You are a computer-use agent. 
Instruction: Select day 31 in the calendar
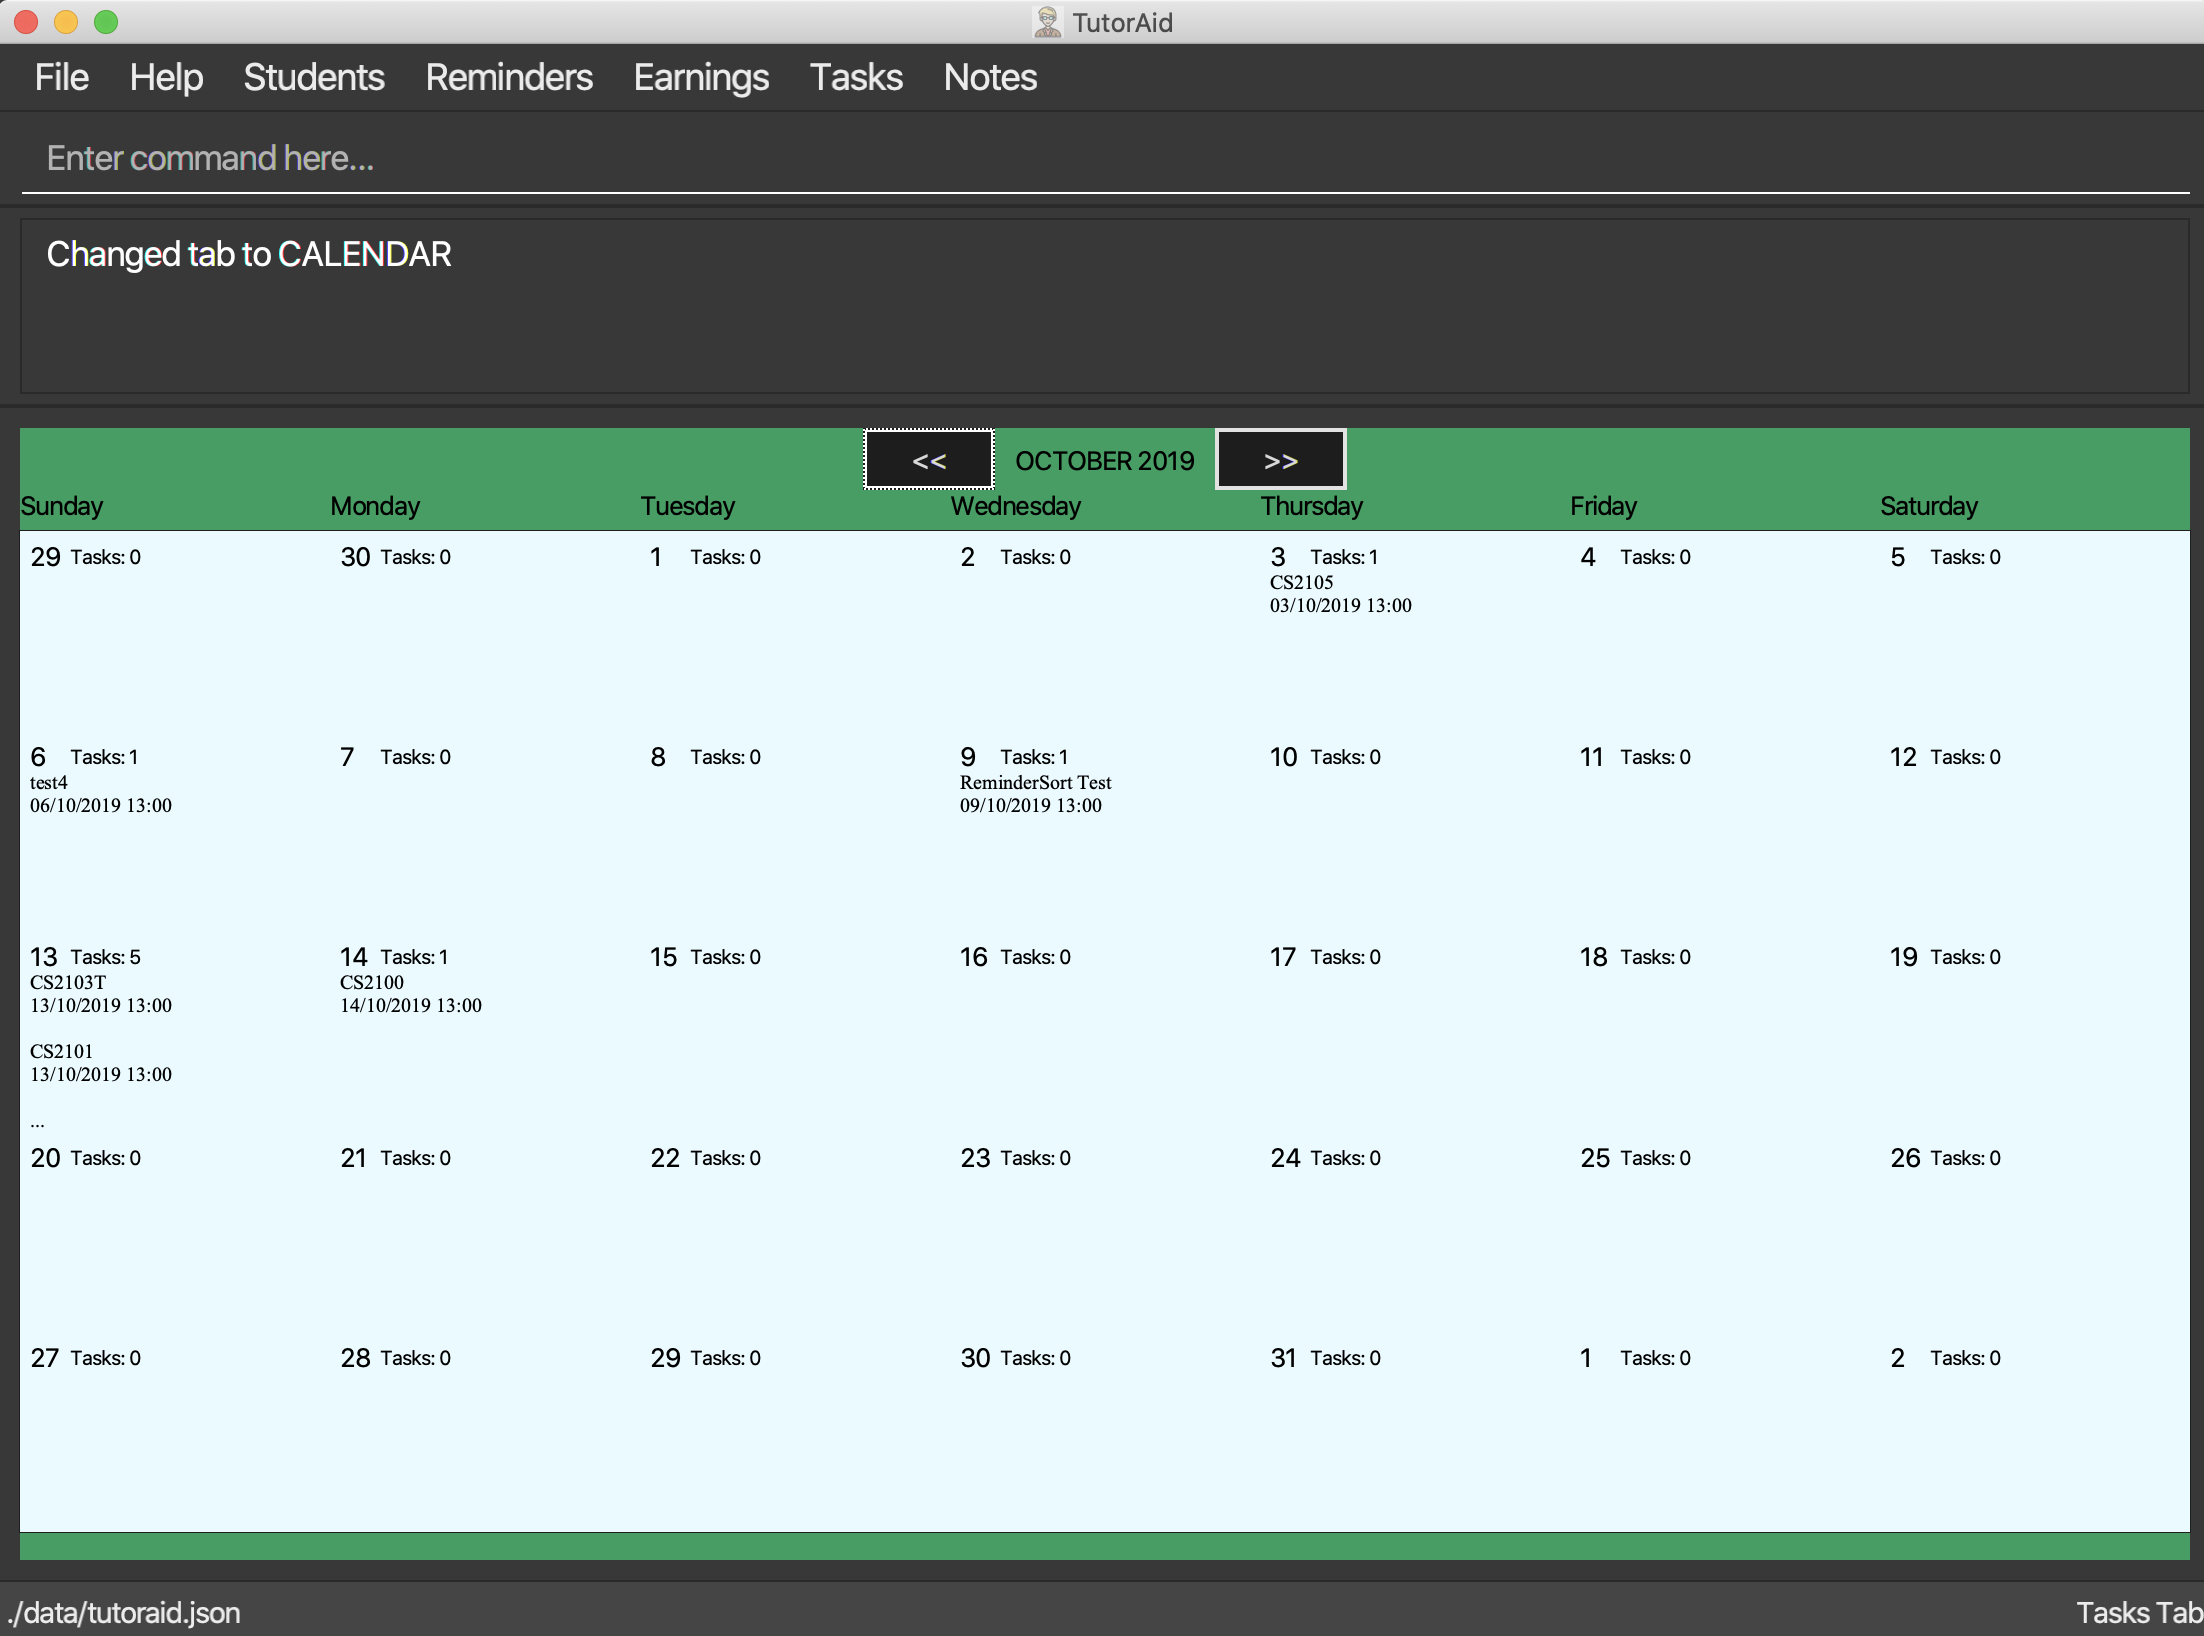1283,1358
